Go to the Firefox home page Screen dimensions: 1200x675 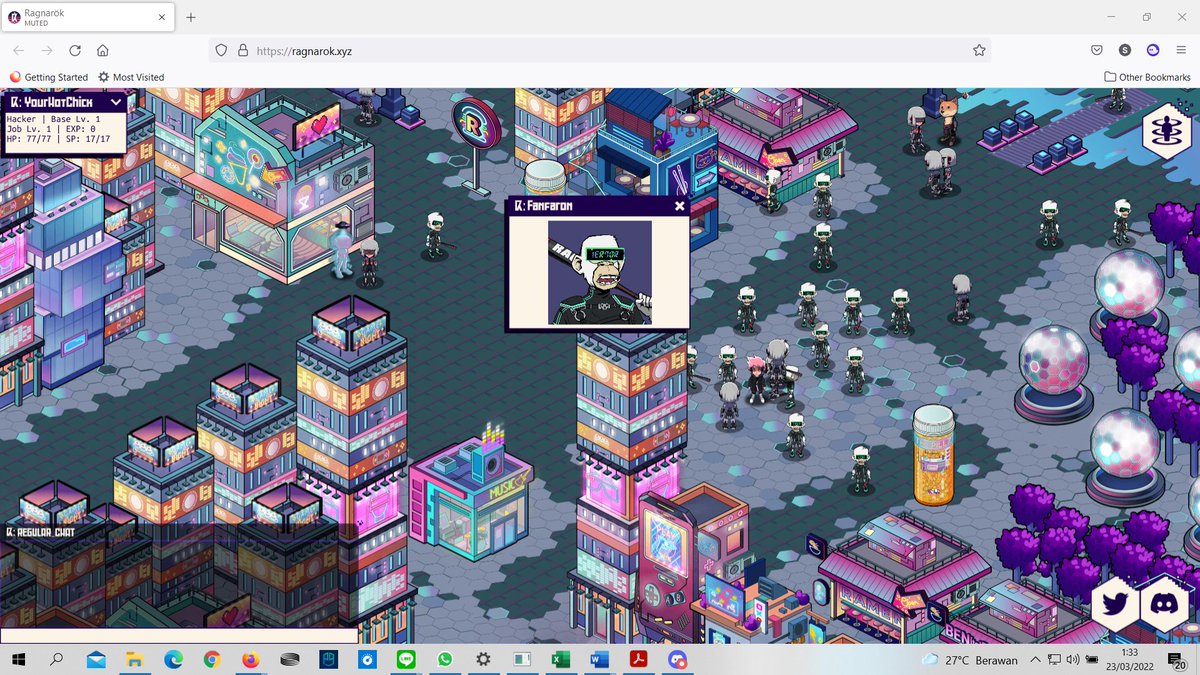click(103, 50)
